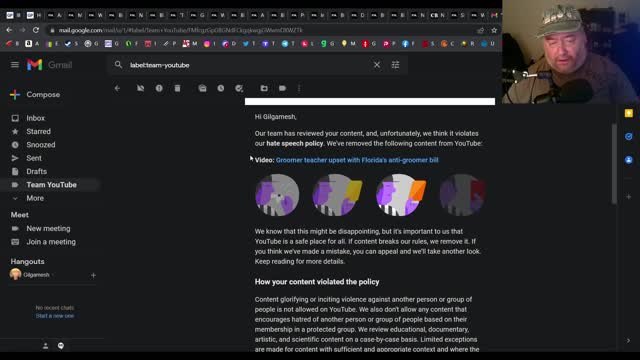Screen dimensions: 640x360
Task: Open the removed video title link
Action: pos(357,160)
